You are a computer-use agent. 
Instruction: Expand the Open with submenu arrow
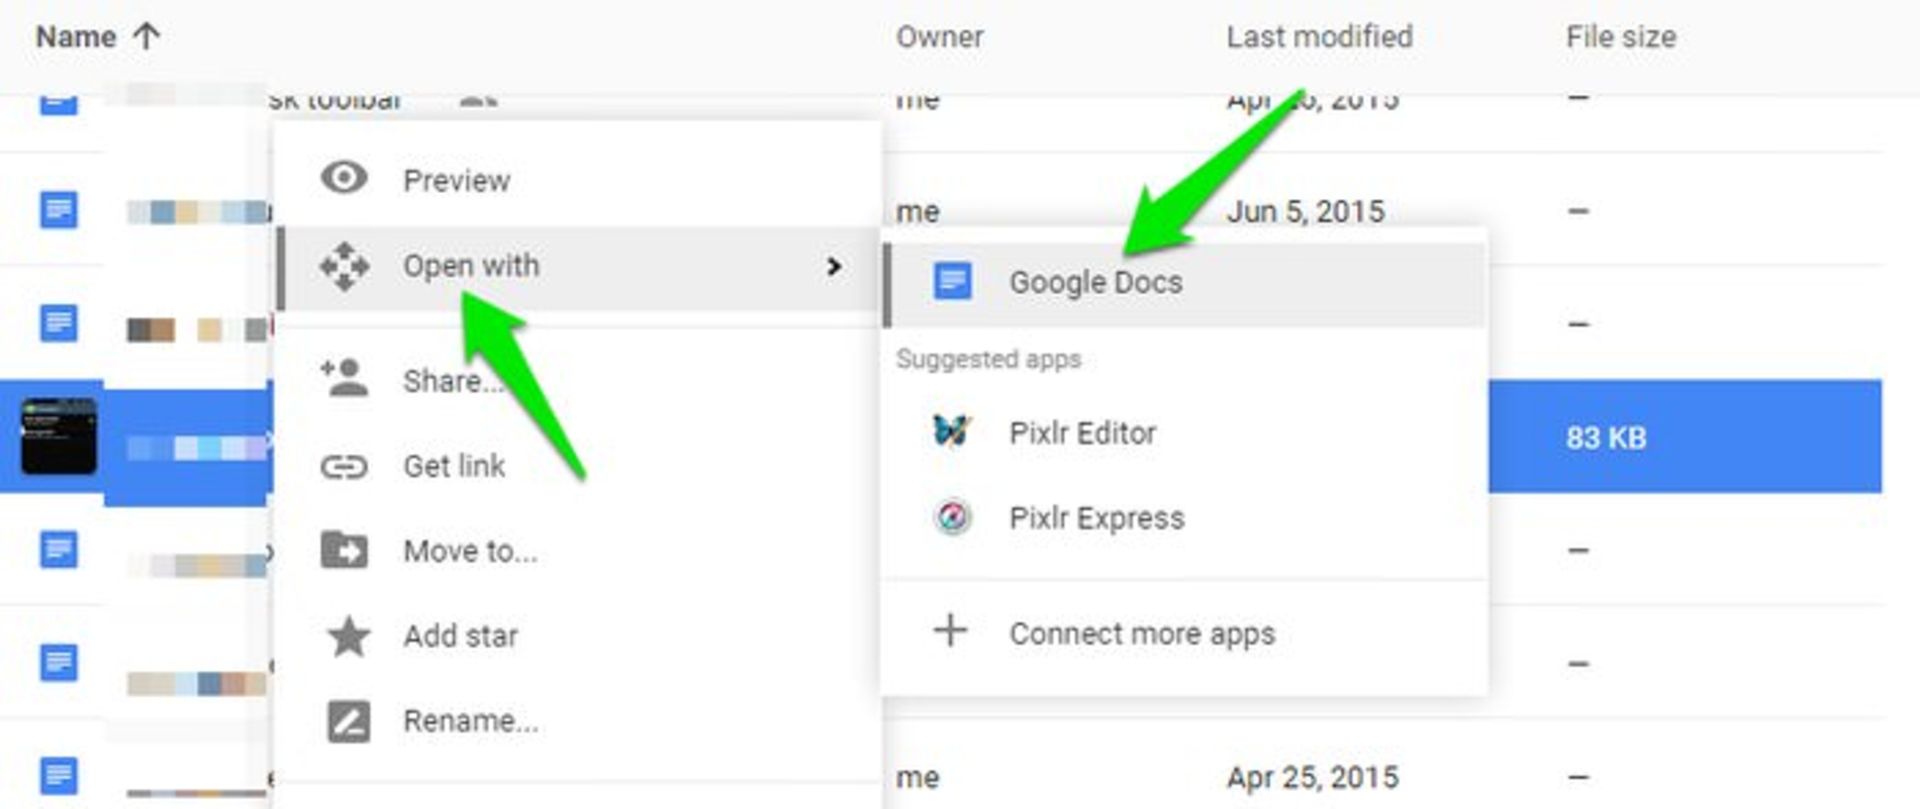pyautogui.click(x=833, y=267)
